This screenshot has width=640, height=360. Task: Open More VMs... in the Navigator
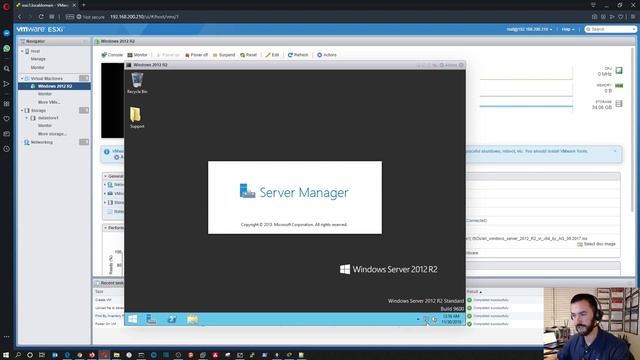[49, 102]
